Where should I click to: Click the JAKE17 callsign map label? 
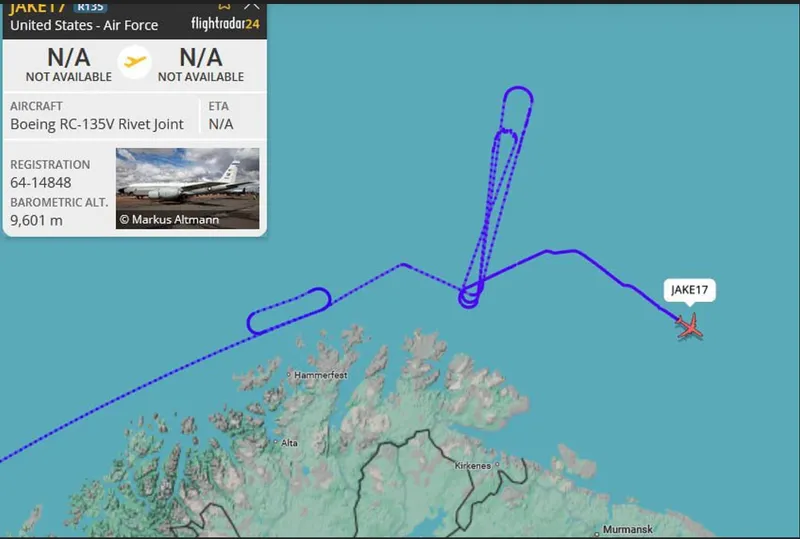(689, 290)
